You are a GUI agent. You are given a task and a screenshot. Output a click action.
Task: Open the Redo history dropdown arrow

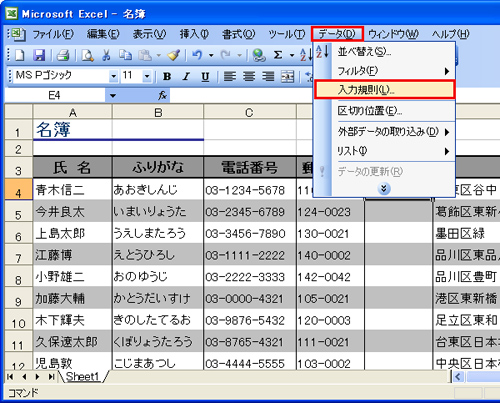pyautogui.click(x=240, y=55)
